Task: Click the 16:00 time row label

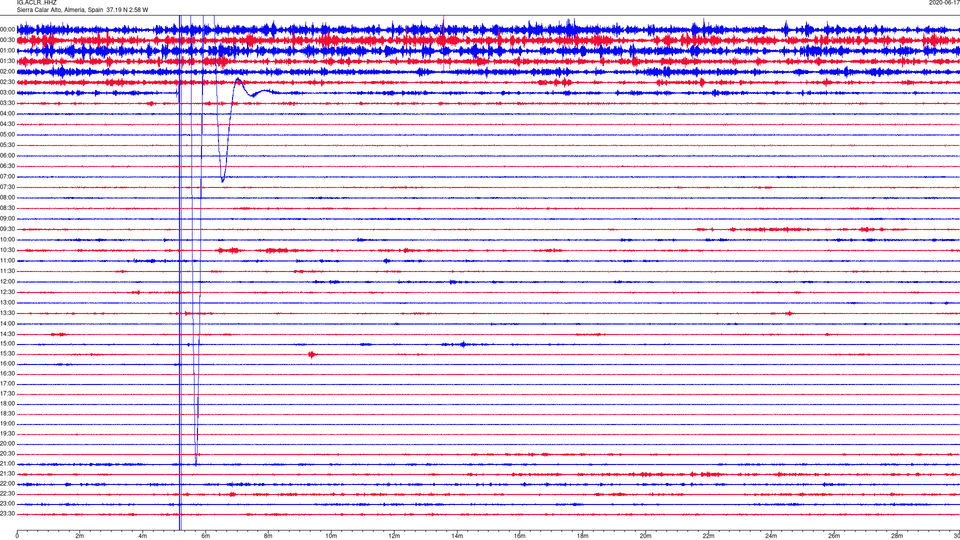Action: [x=7, y=364]
